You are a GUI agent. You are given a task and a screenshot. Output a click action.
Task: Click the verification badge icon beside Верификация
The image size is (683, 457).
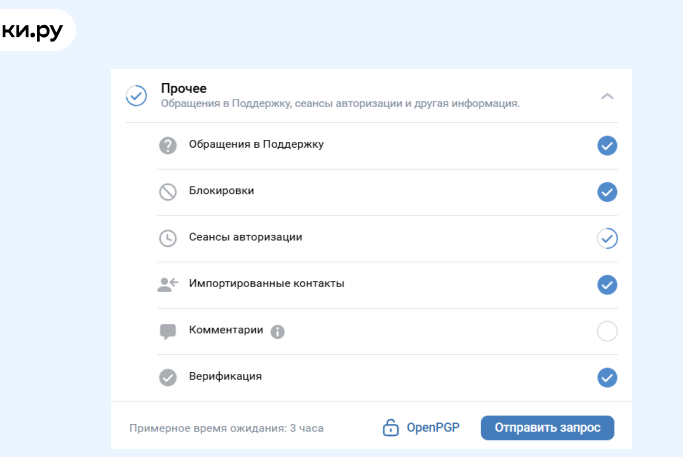pyautogui.click(x=168, y=377)
